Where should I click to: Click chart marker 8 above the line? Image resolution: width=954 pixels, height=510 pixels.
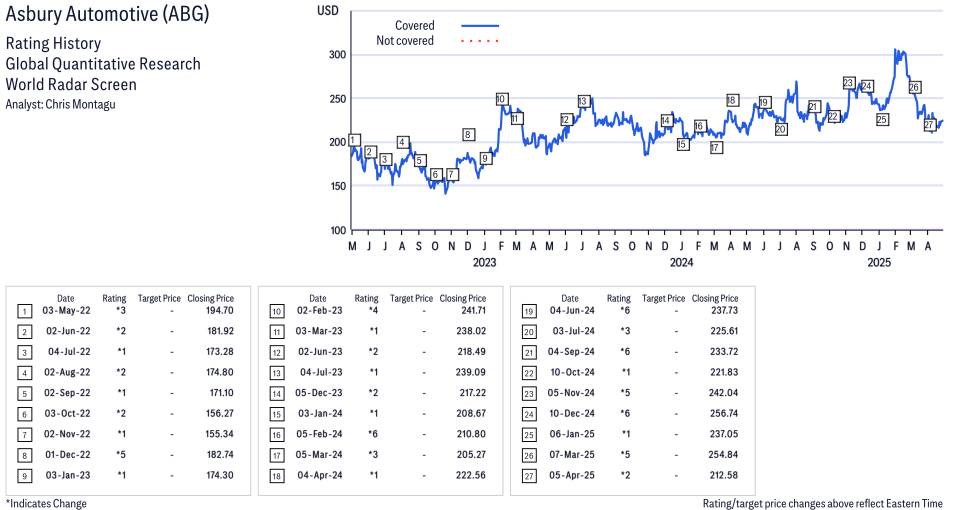tap(468, 134)
